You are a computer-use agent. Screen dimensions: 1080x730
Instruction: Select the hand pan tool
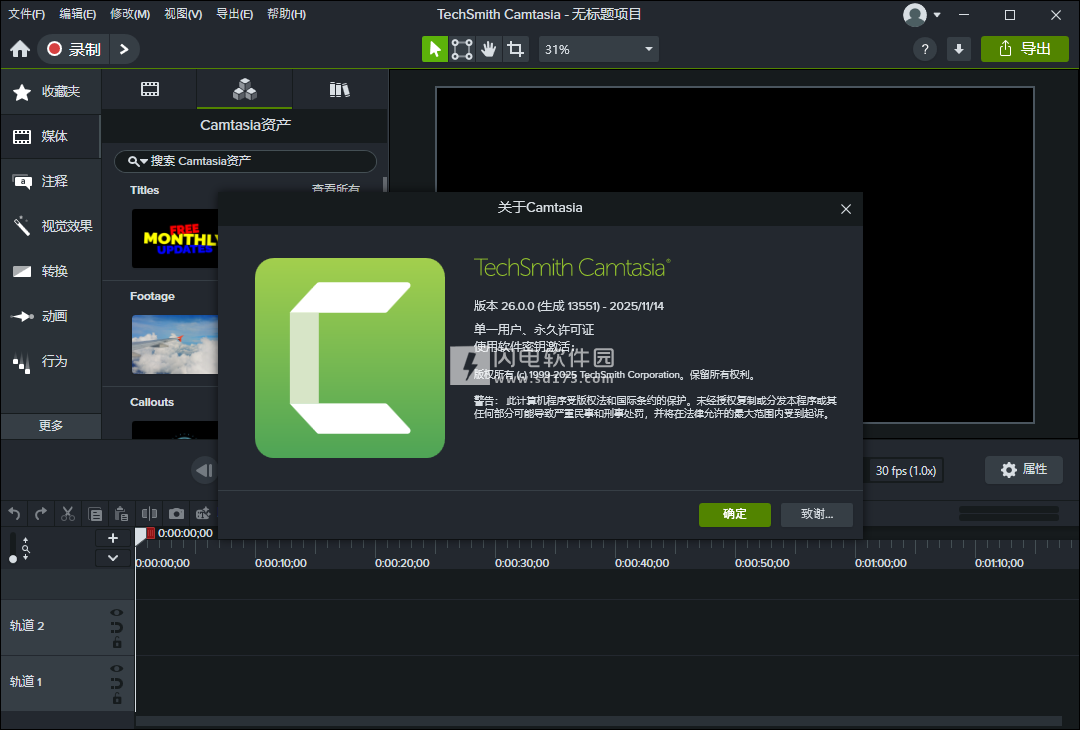pos(488,49)
